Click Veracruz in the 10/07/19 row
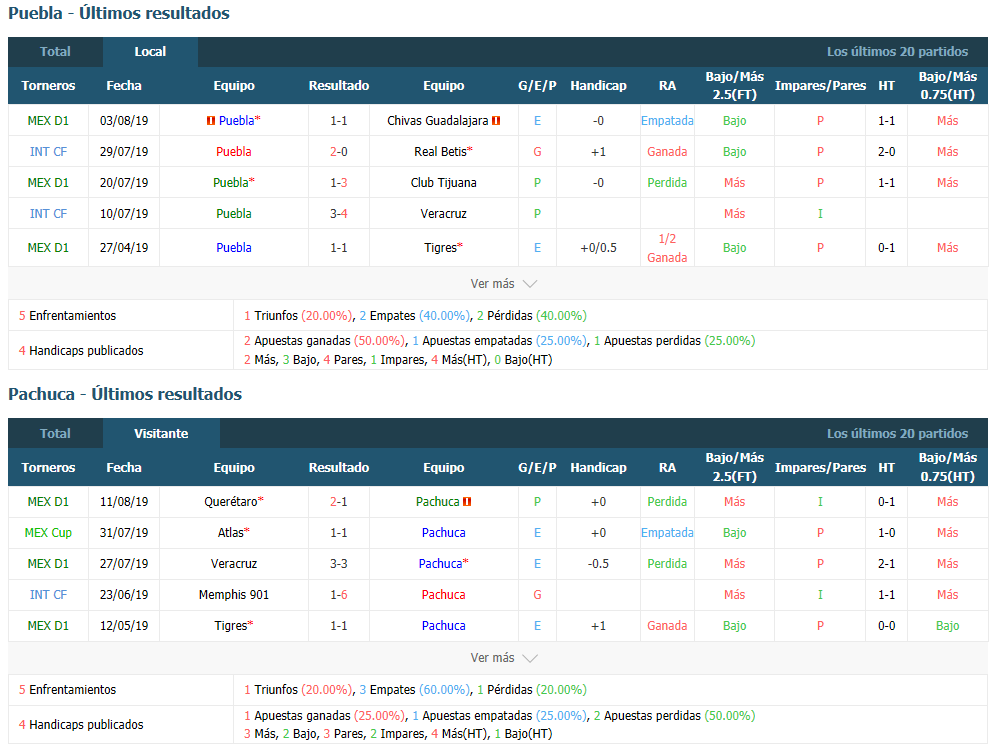Screen dimensions: 1007x746 [x=444, y=214]
